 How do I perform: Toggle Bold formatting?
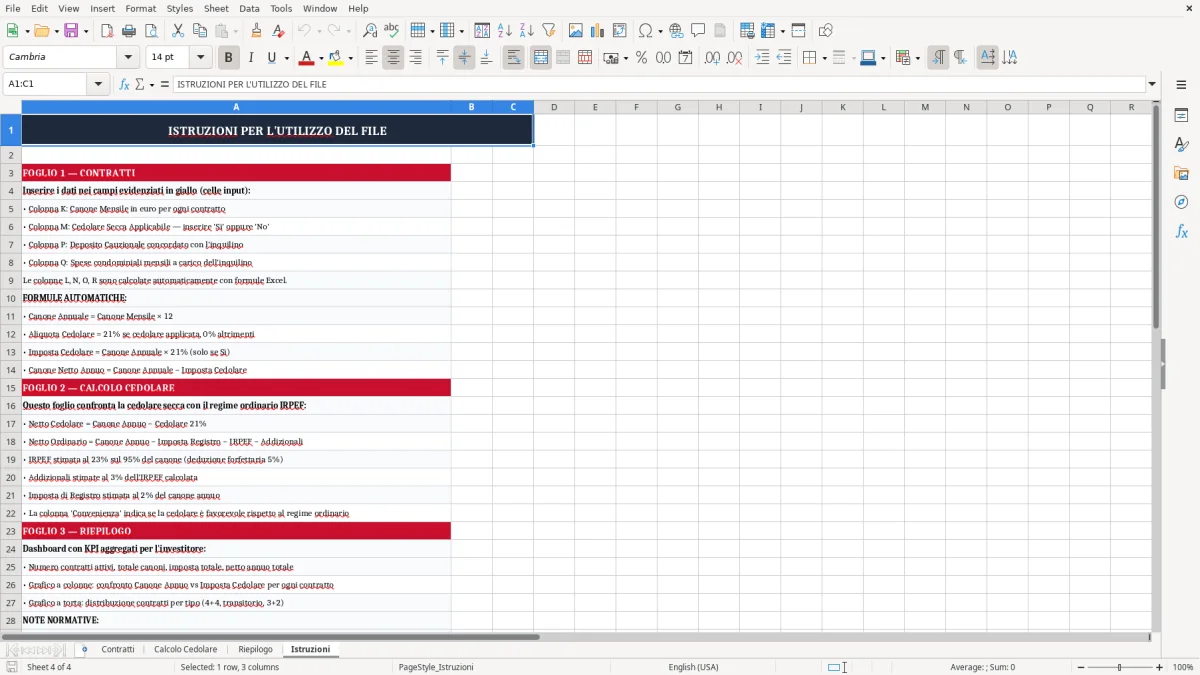(228, 58)
